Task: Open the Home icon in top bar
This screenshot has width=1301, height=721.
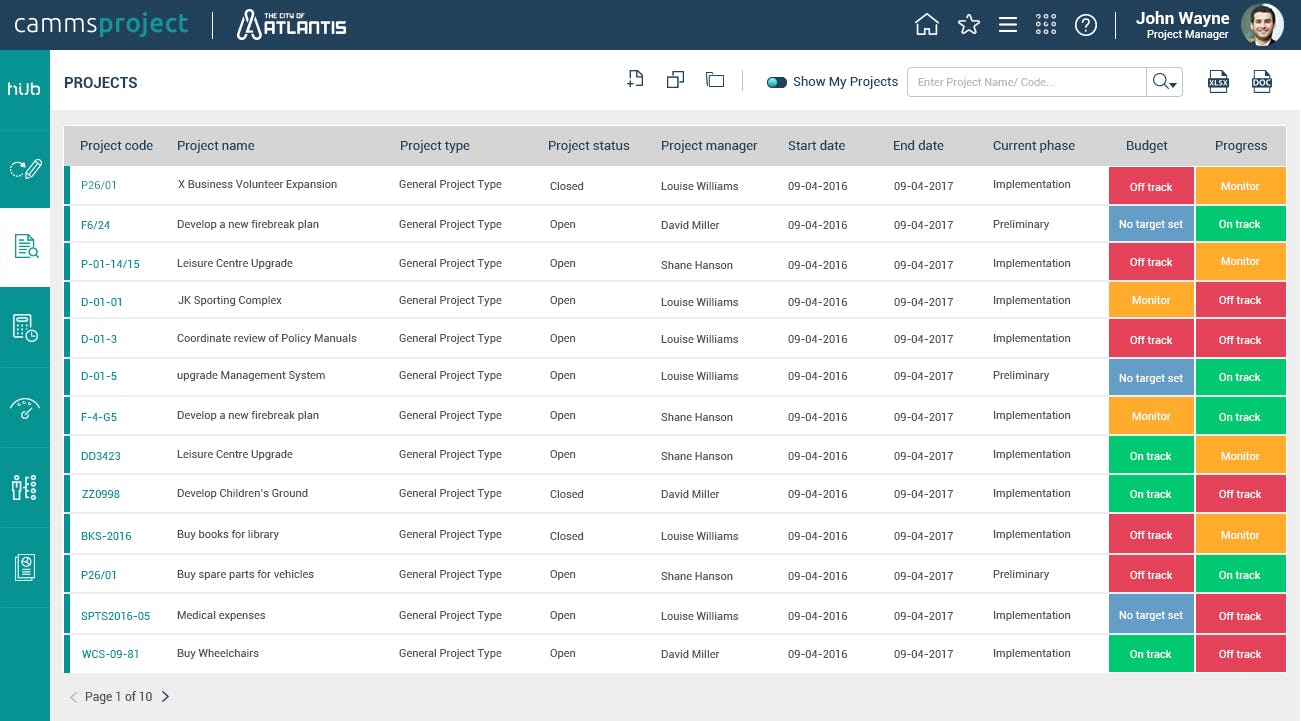Action: point(926,24)
